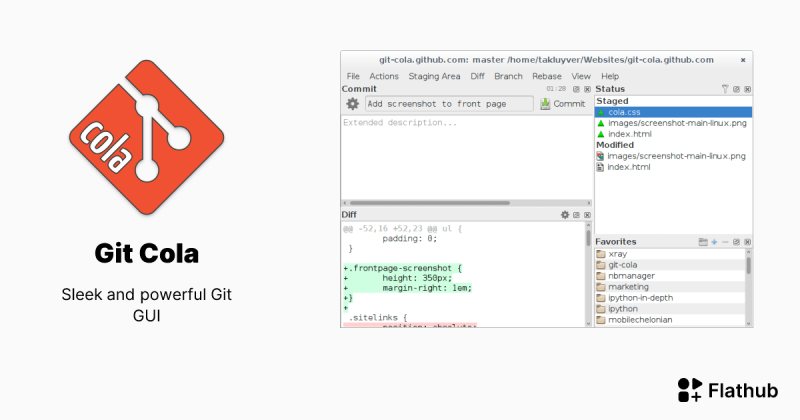Screen dimensions: 800x420
Task: Open the nbmanager favorite repository
Action: tap(670, 276)
